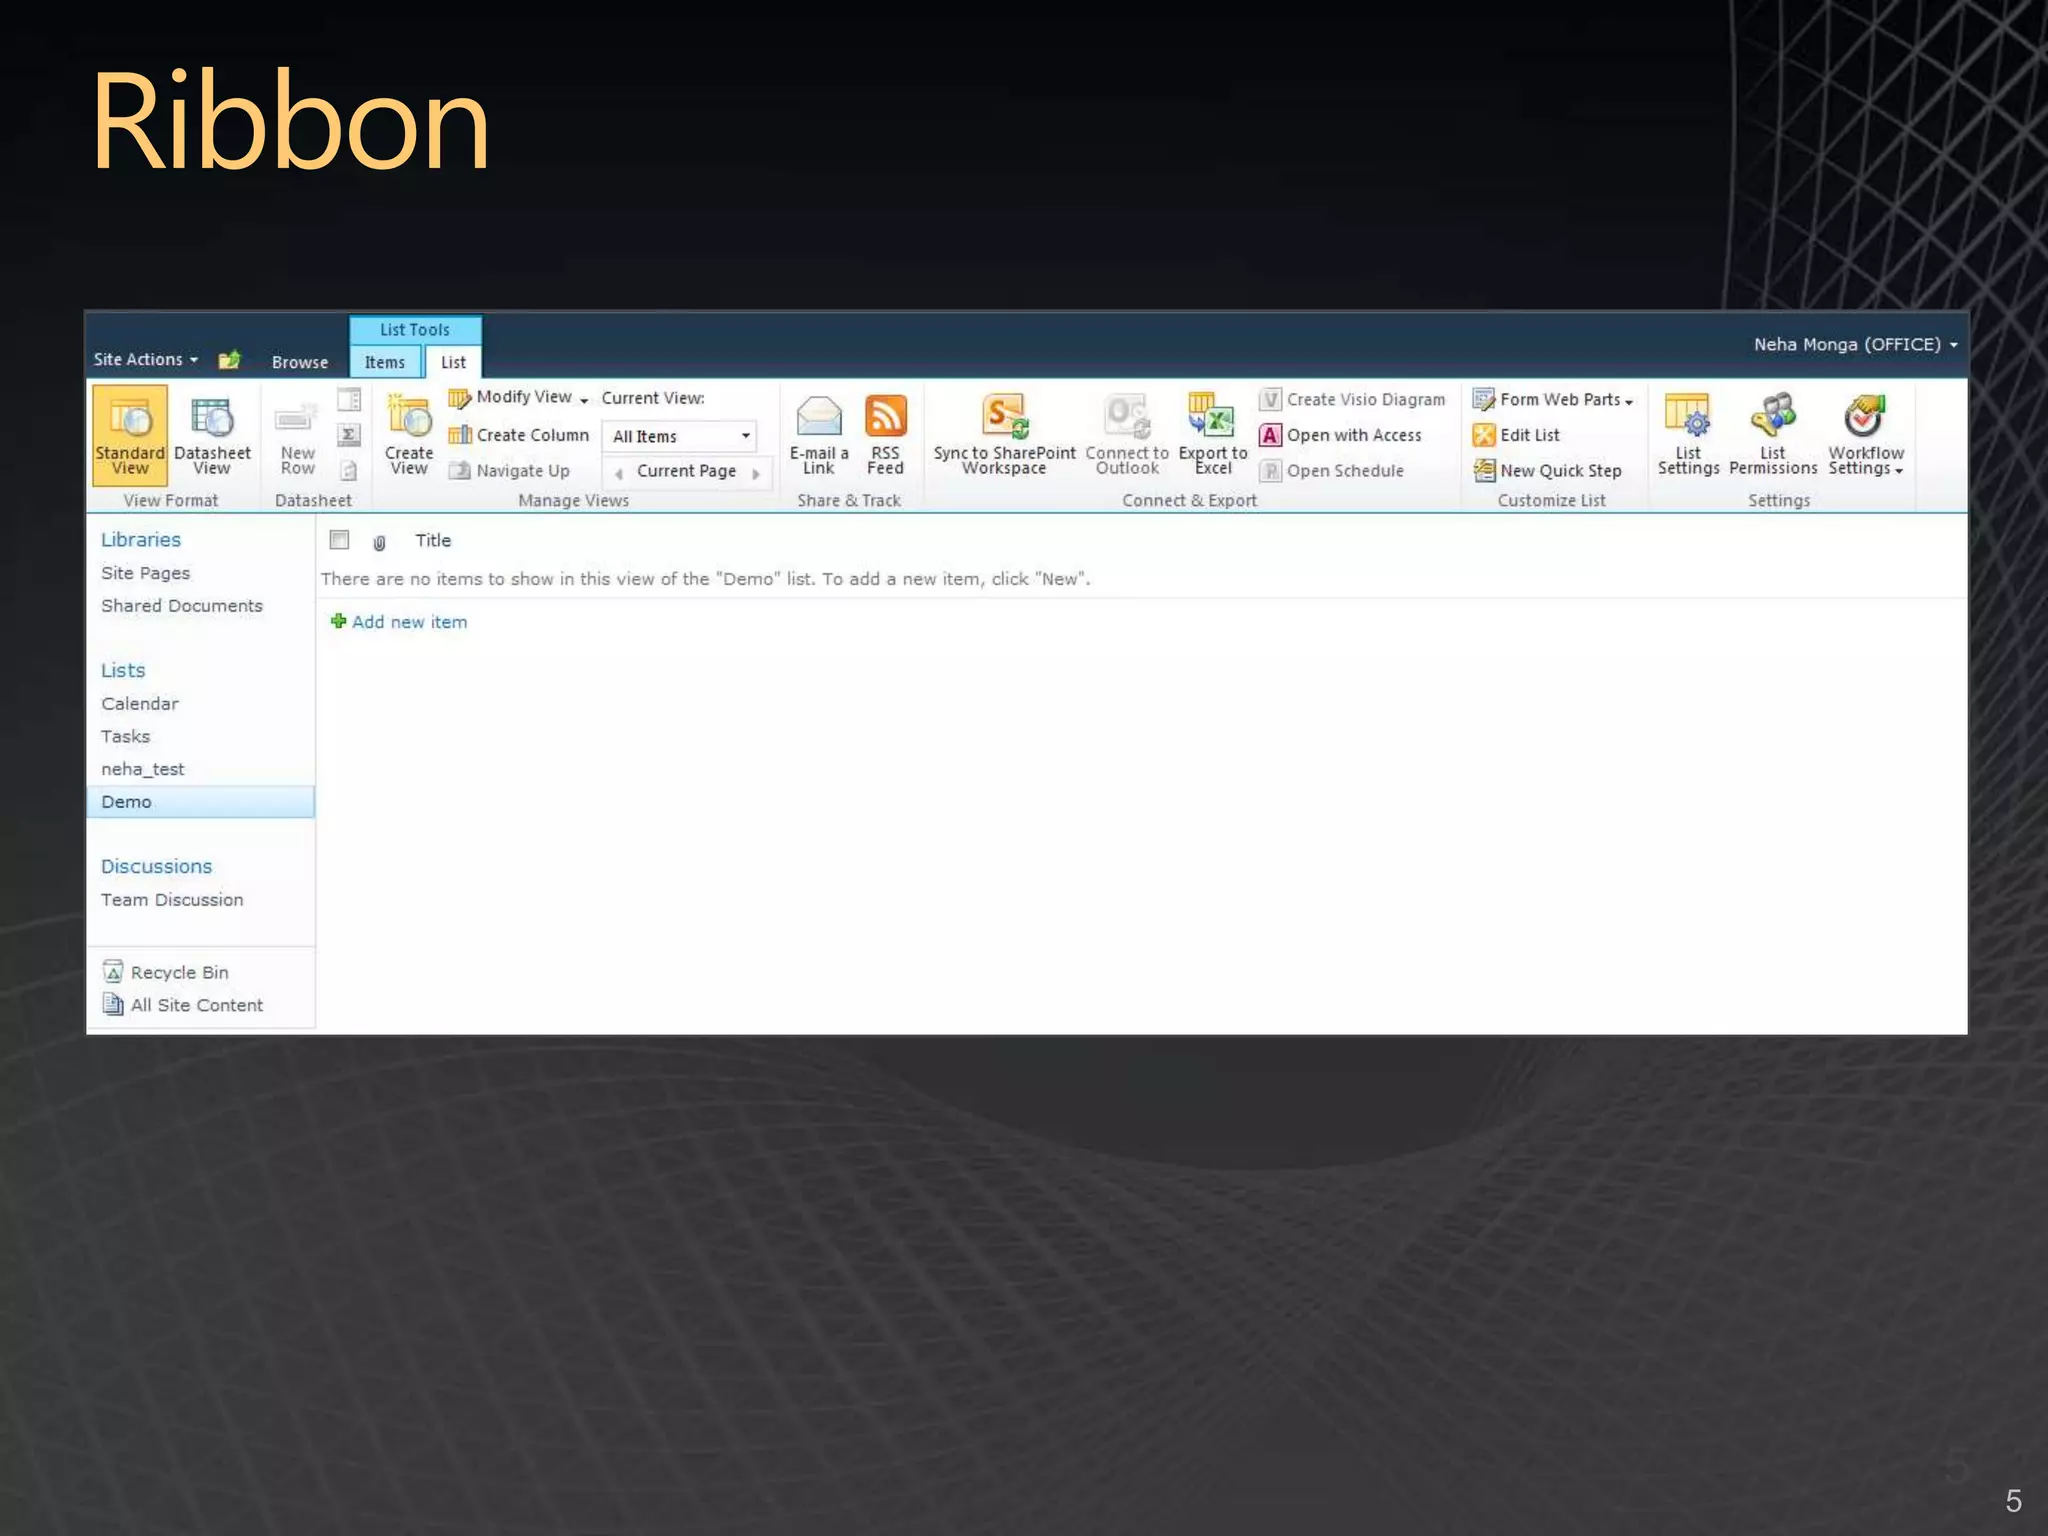Toggle the select-all checkbox beside Title

coord(339,540)
